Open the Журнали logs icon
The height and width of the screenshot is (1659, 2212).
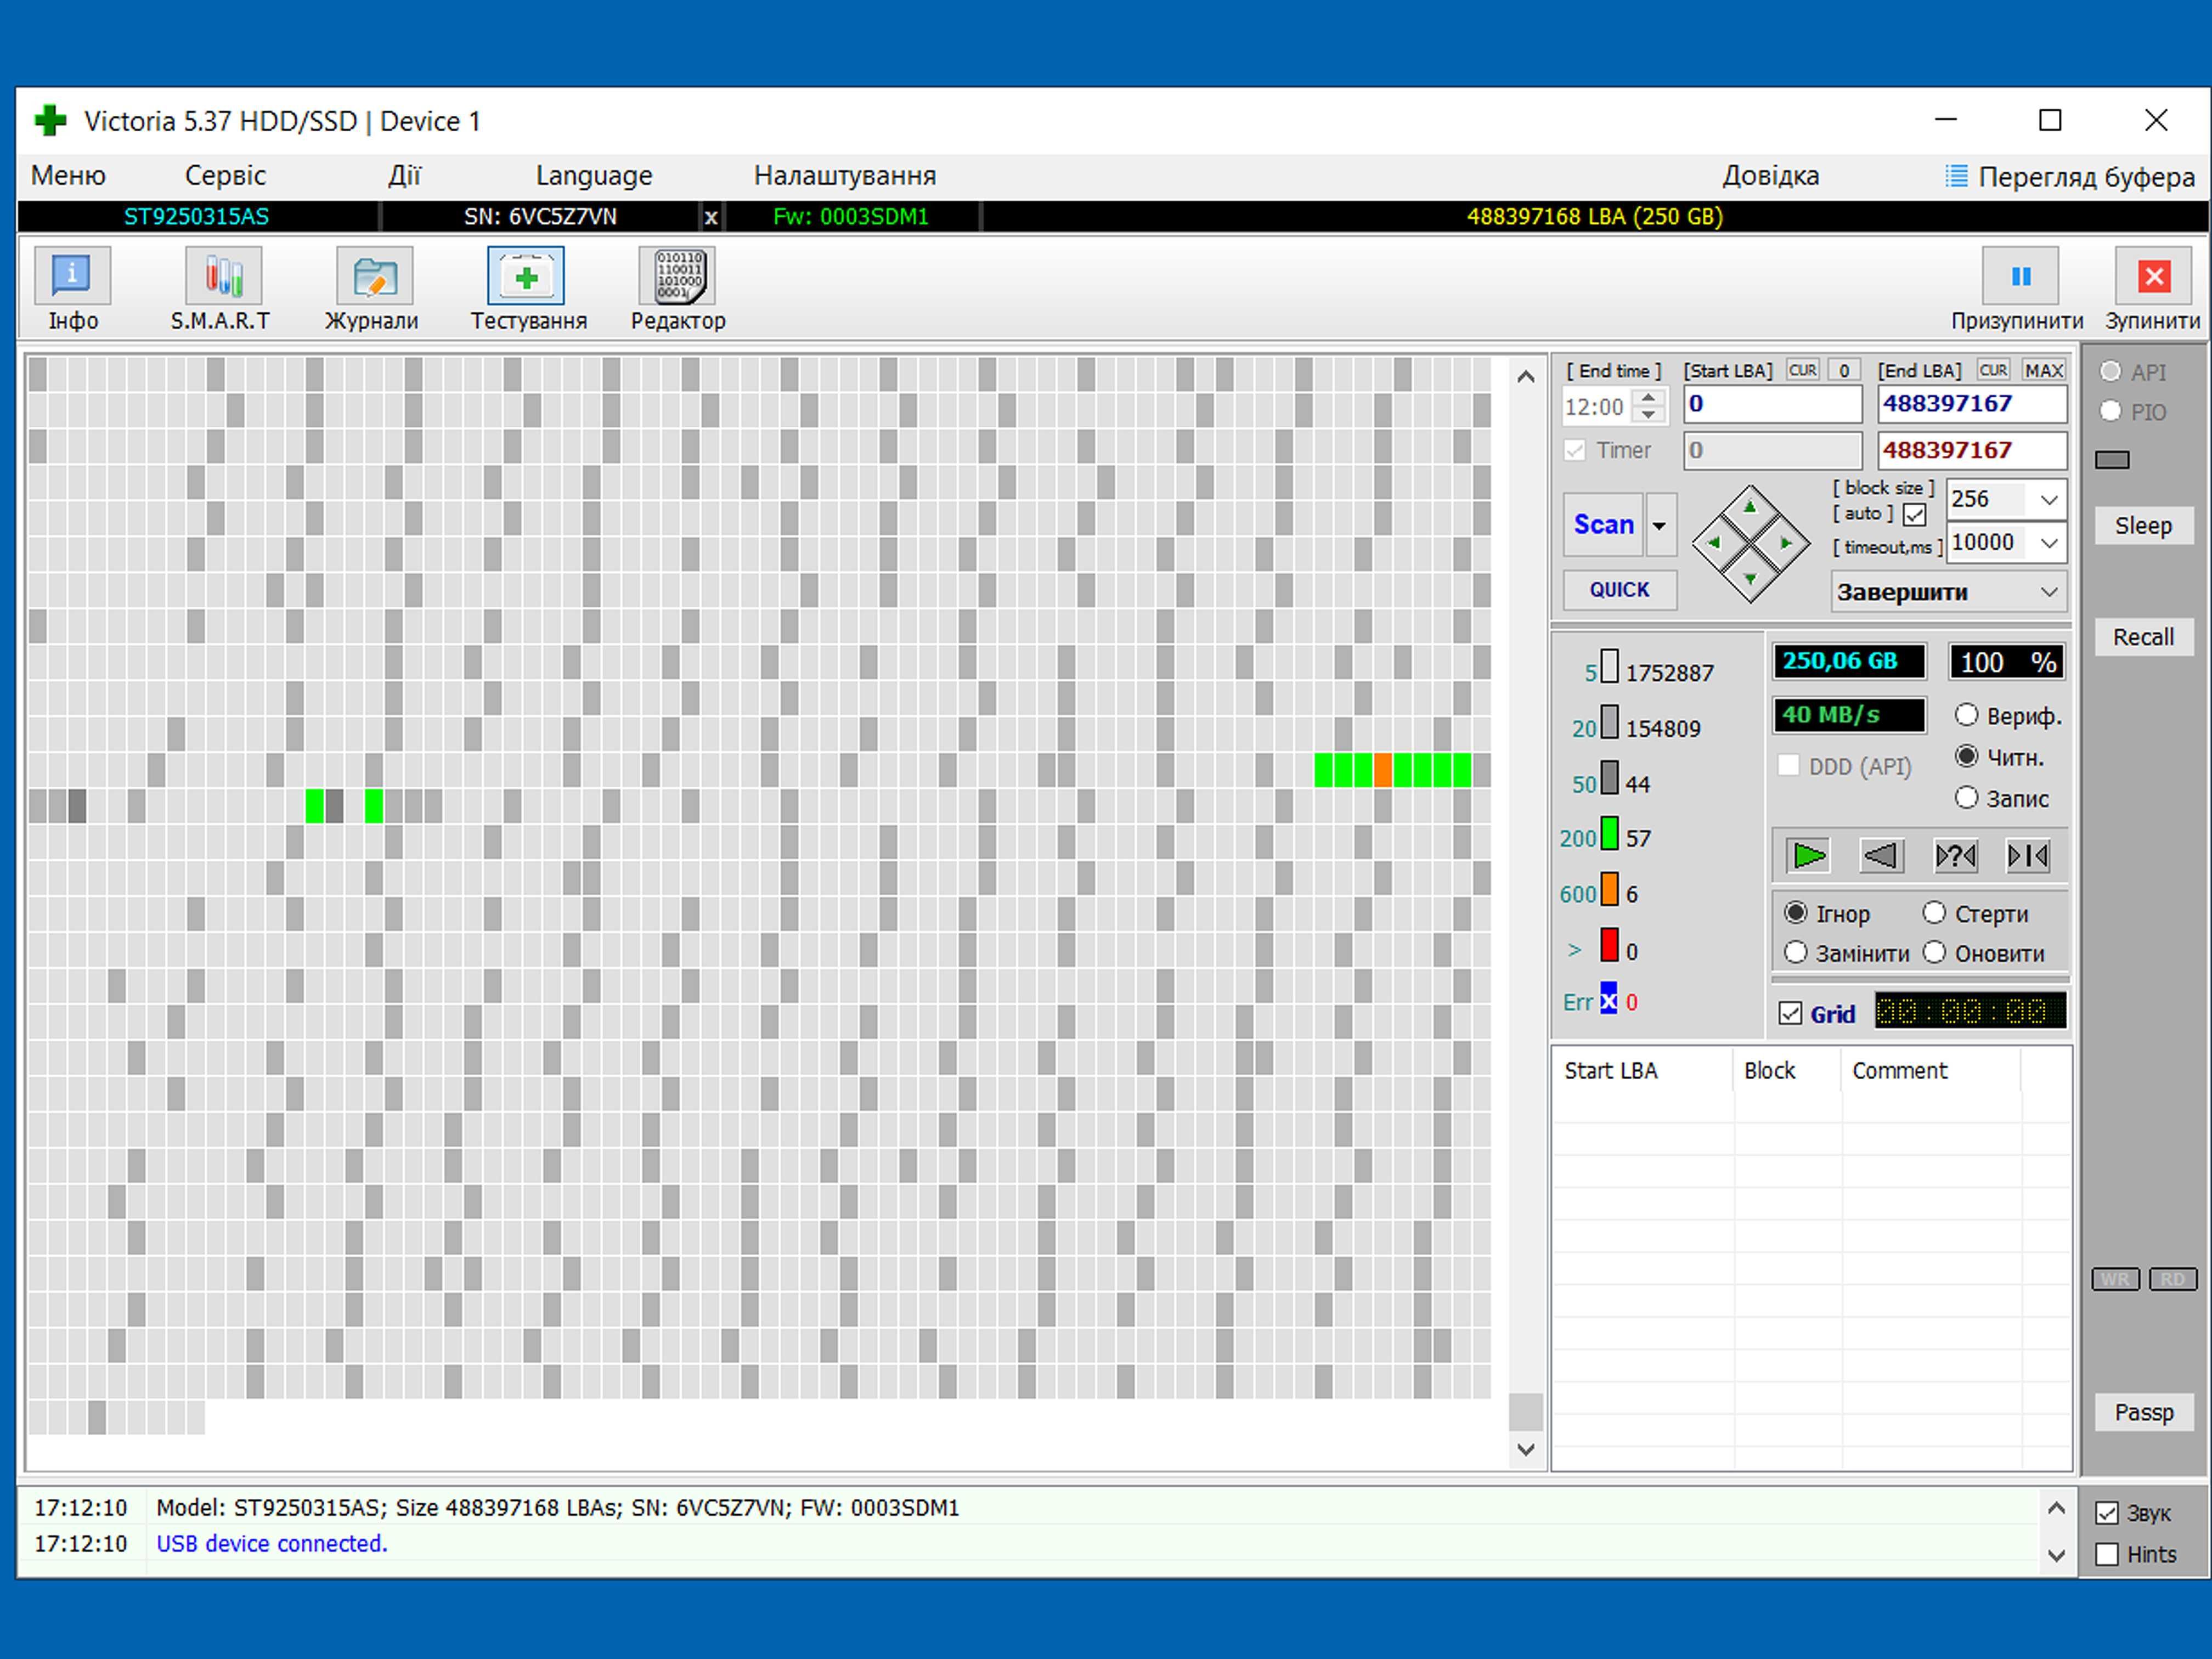[x=374, y=276]
